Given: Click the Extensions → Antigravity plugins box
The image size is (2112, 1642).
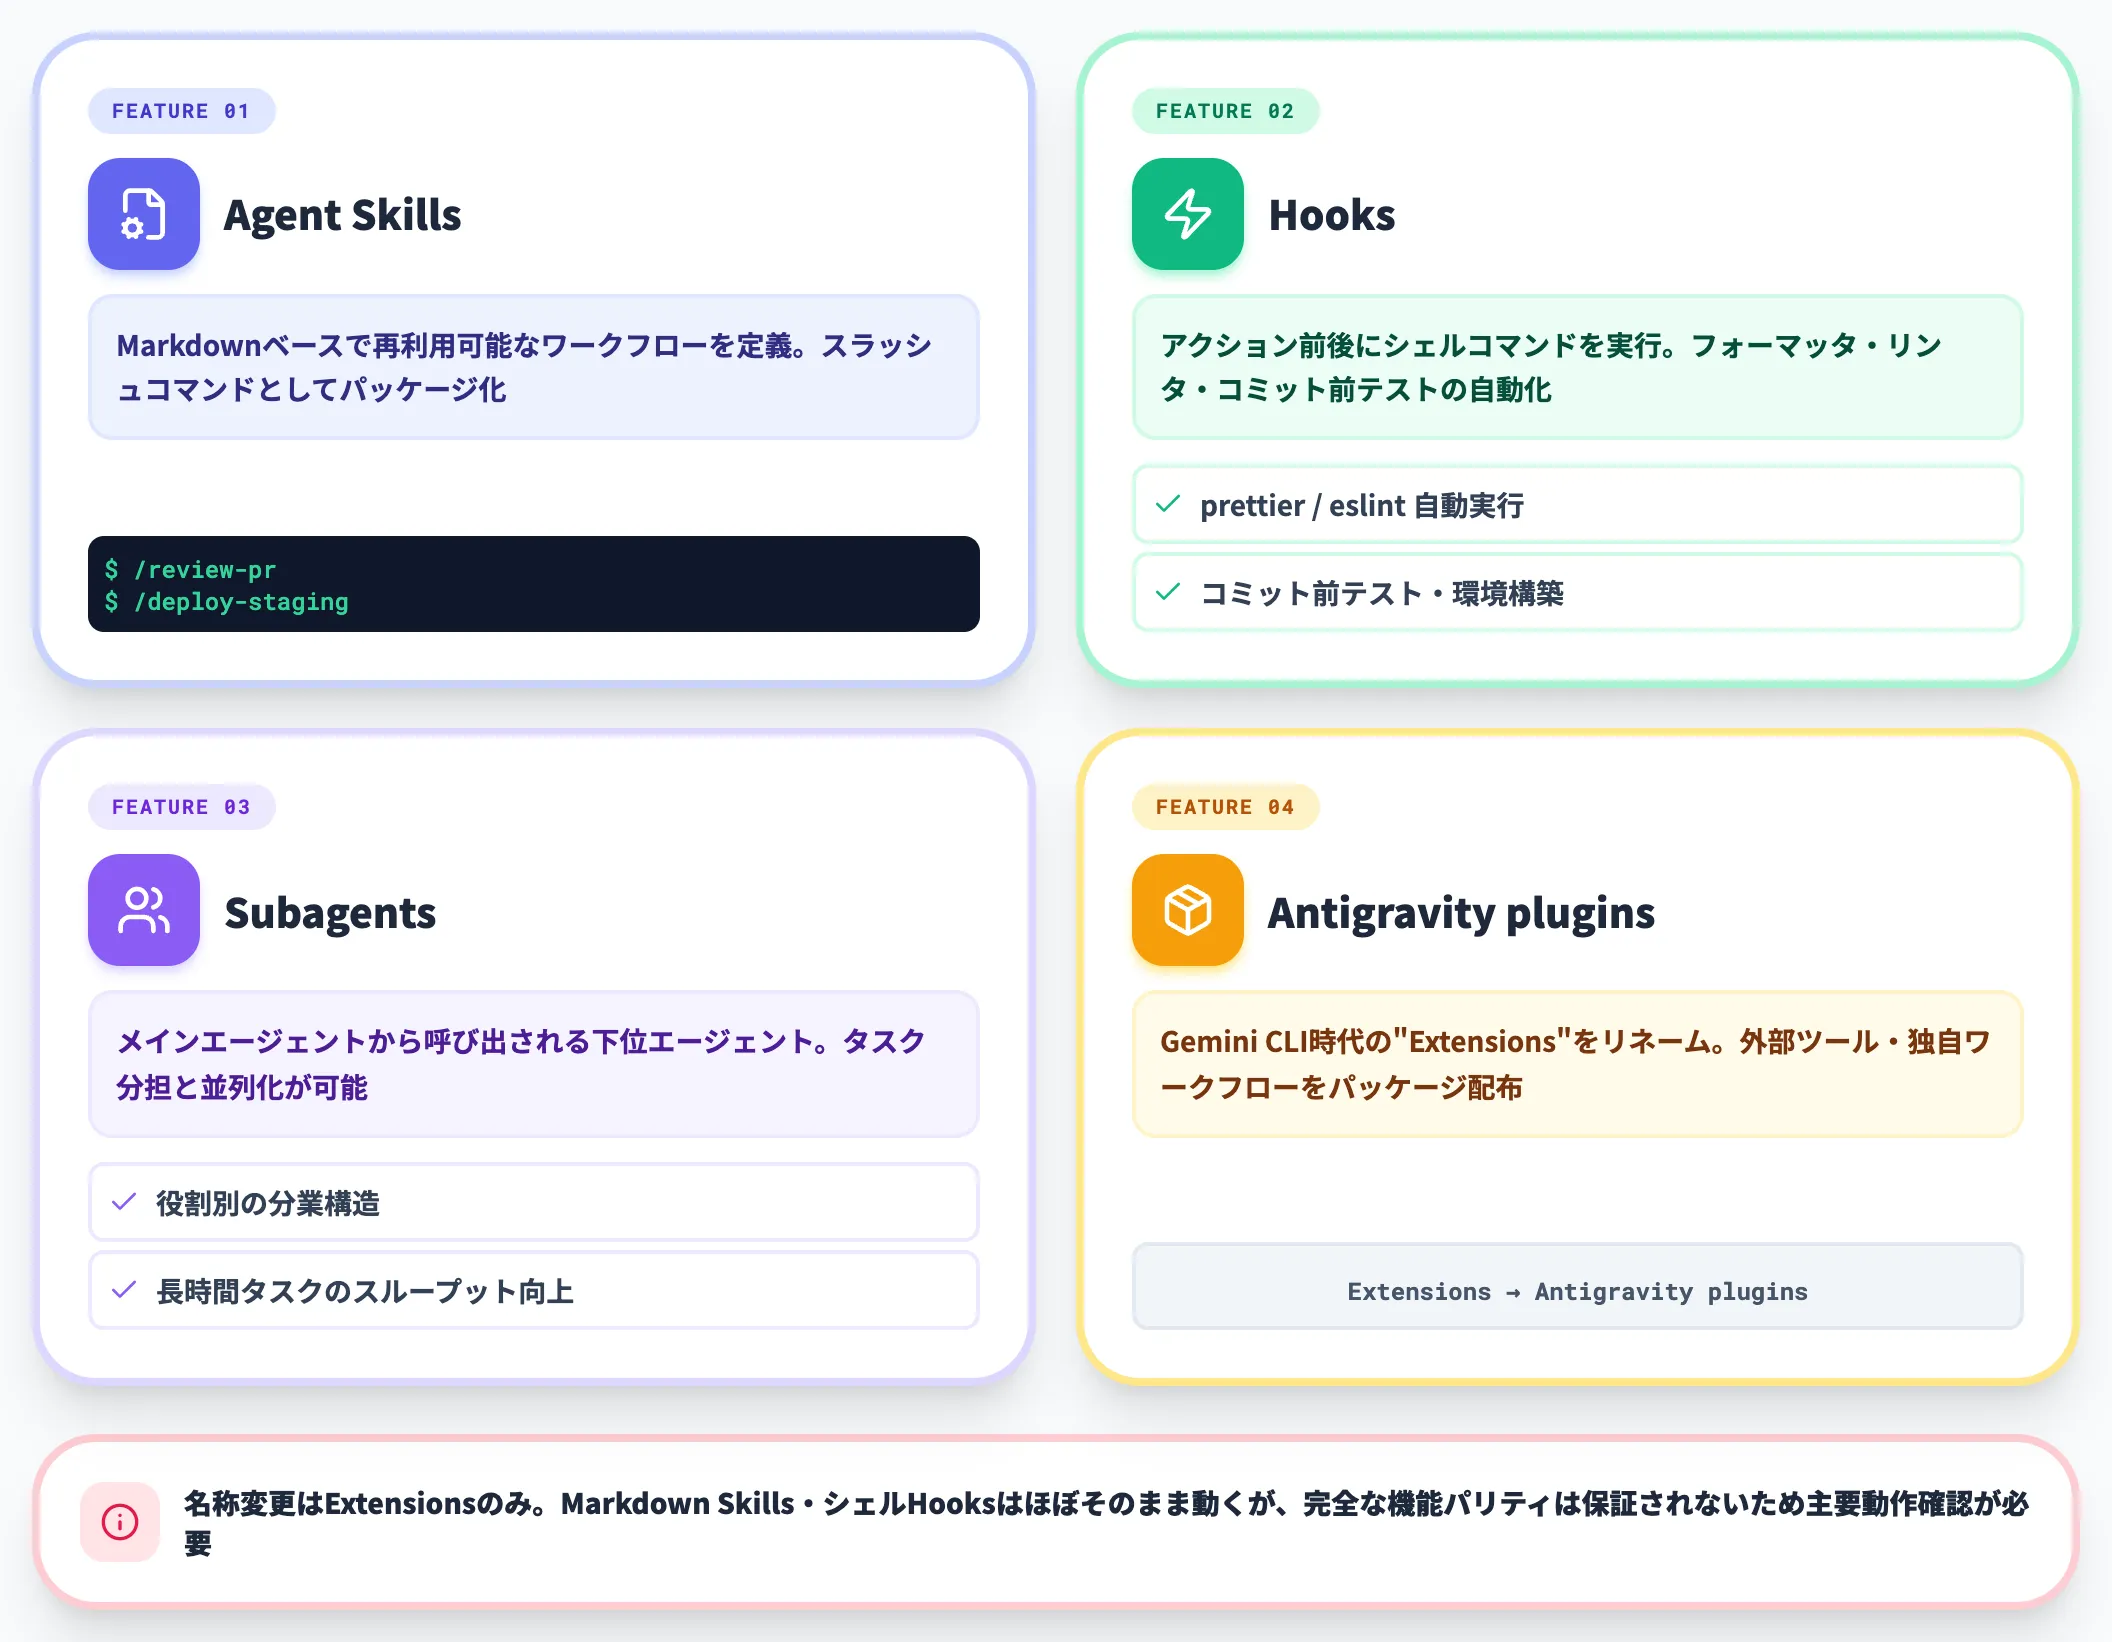Looking at the screenshot, I should point(1577,1287).
